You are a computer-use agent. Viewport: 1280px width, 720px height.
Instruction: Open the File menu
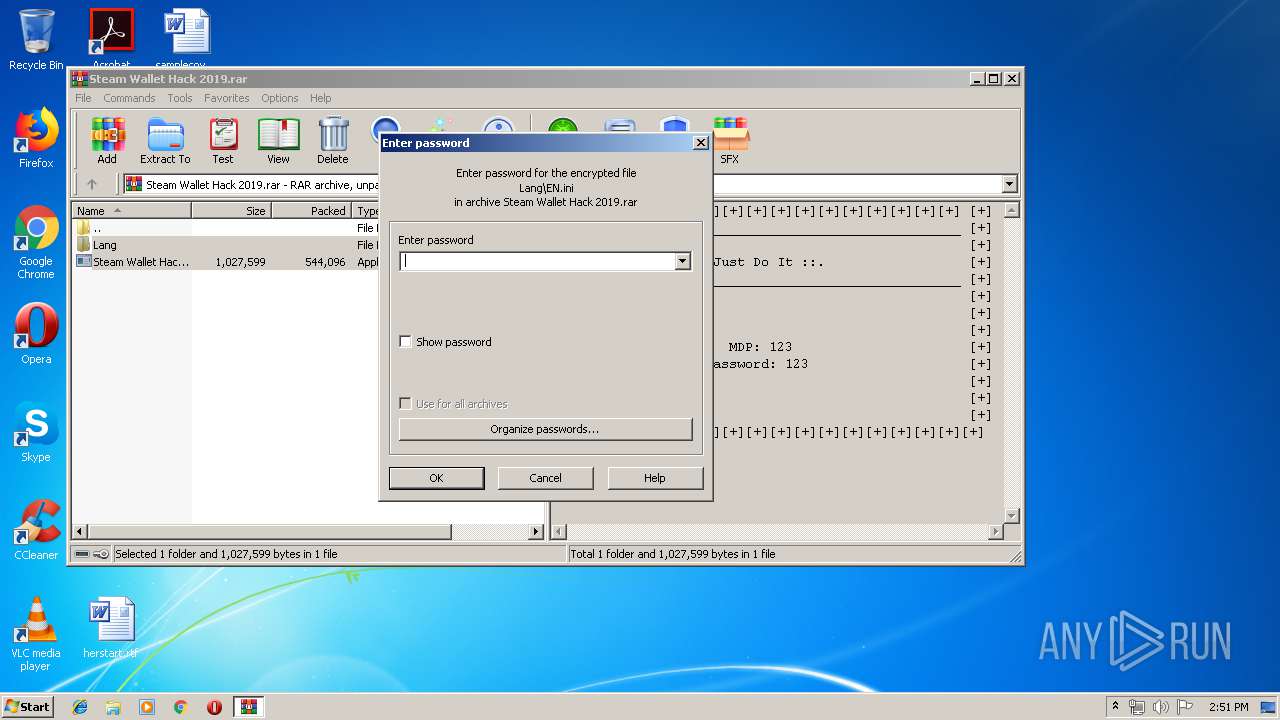point(83,98)
